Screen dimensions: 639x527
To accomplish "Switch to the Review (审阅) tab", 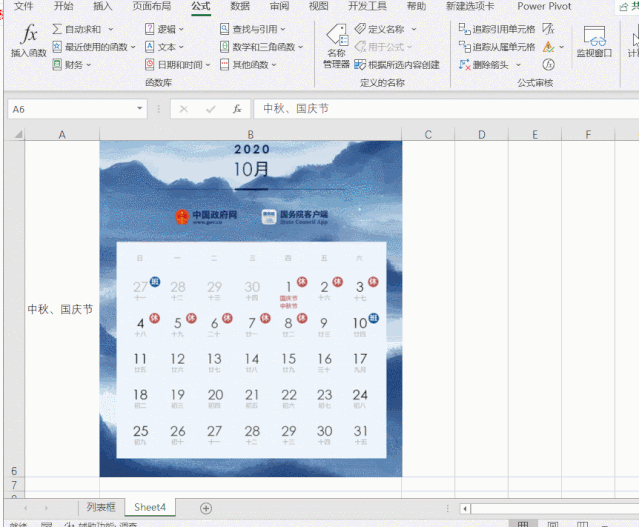I will point(279,6).
